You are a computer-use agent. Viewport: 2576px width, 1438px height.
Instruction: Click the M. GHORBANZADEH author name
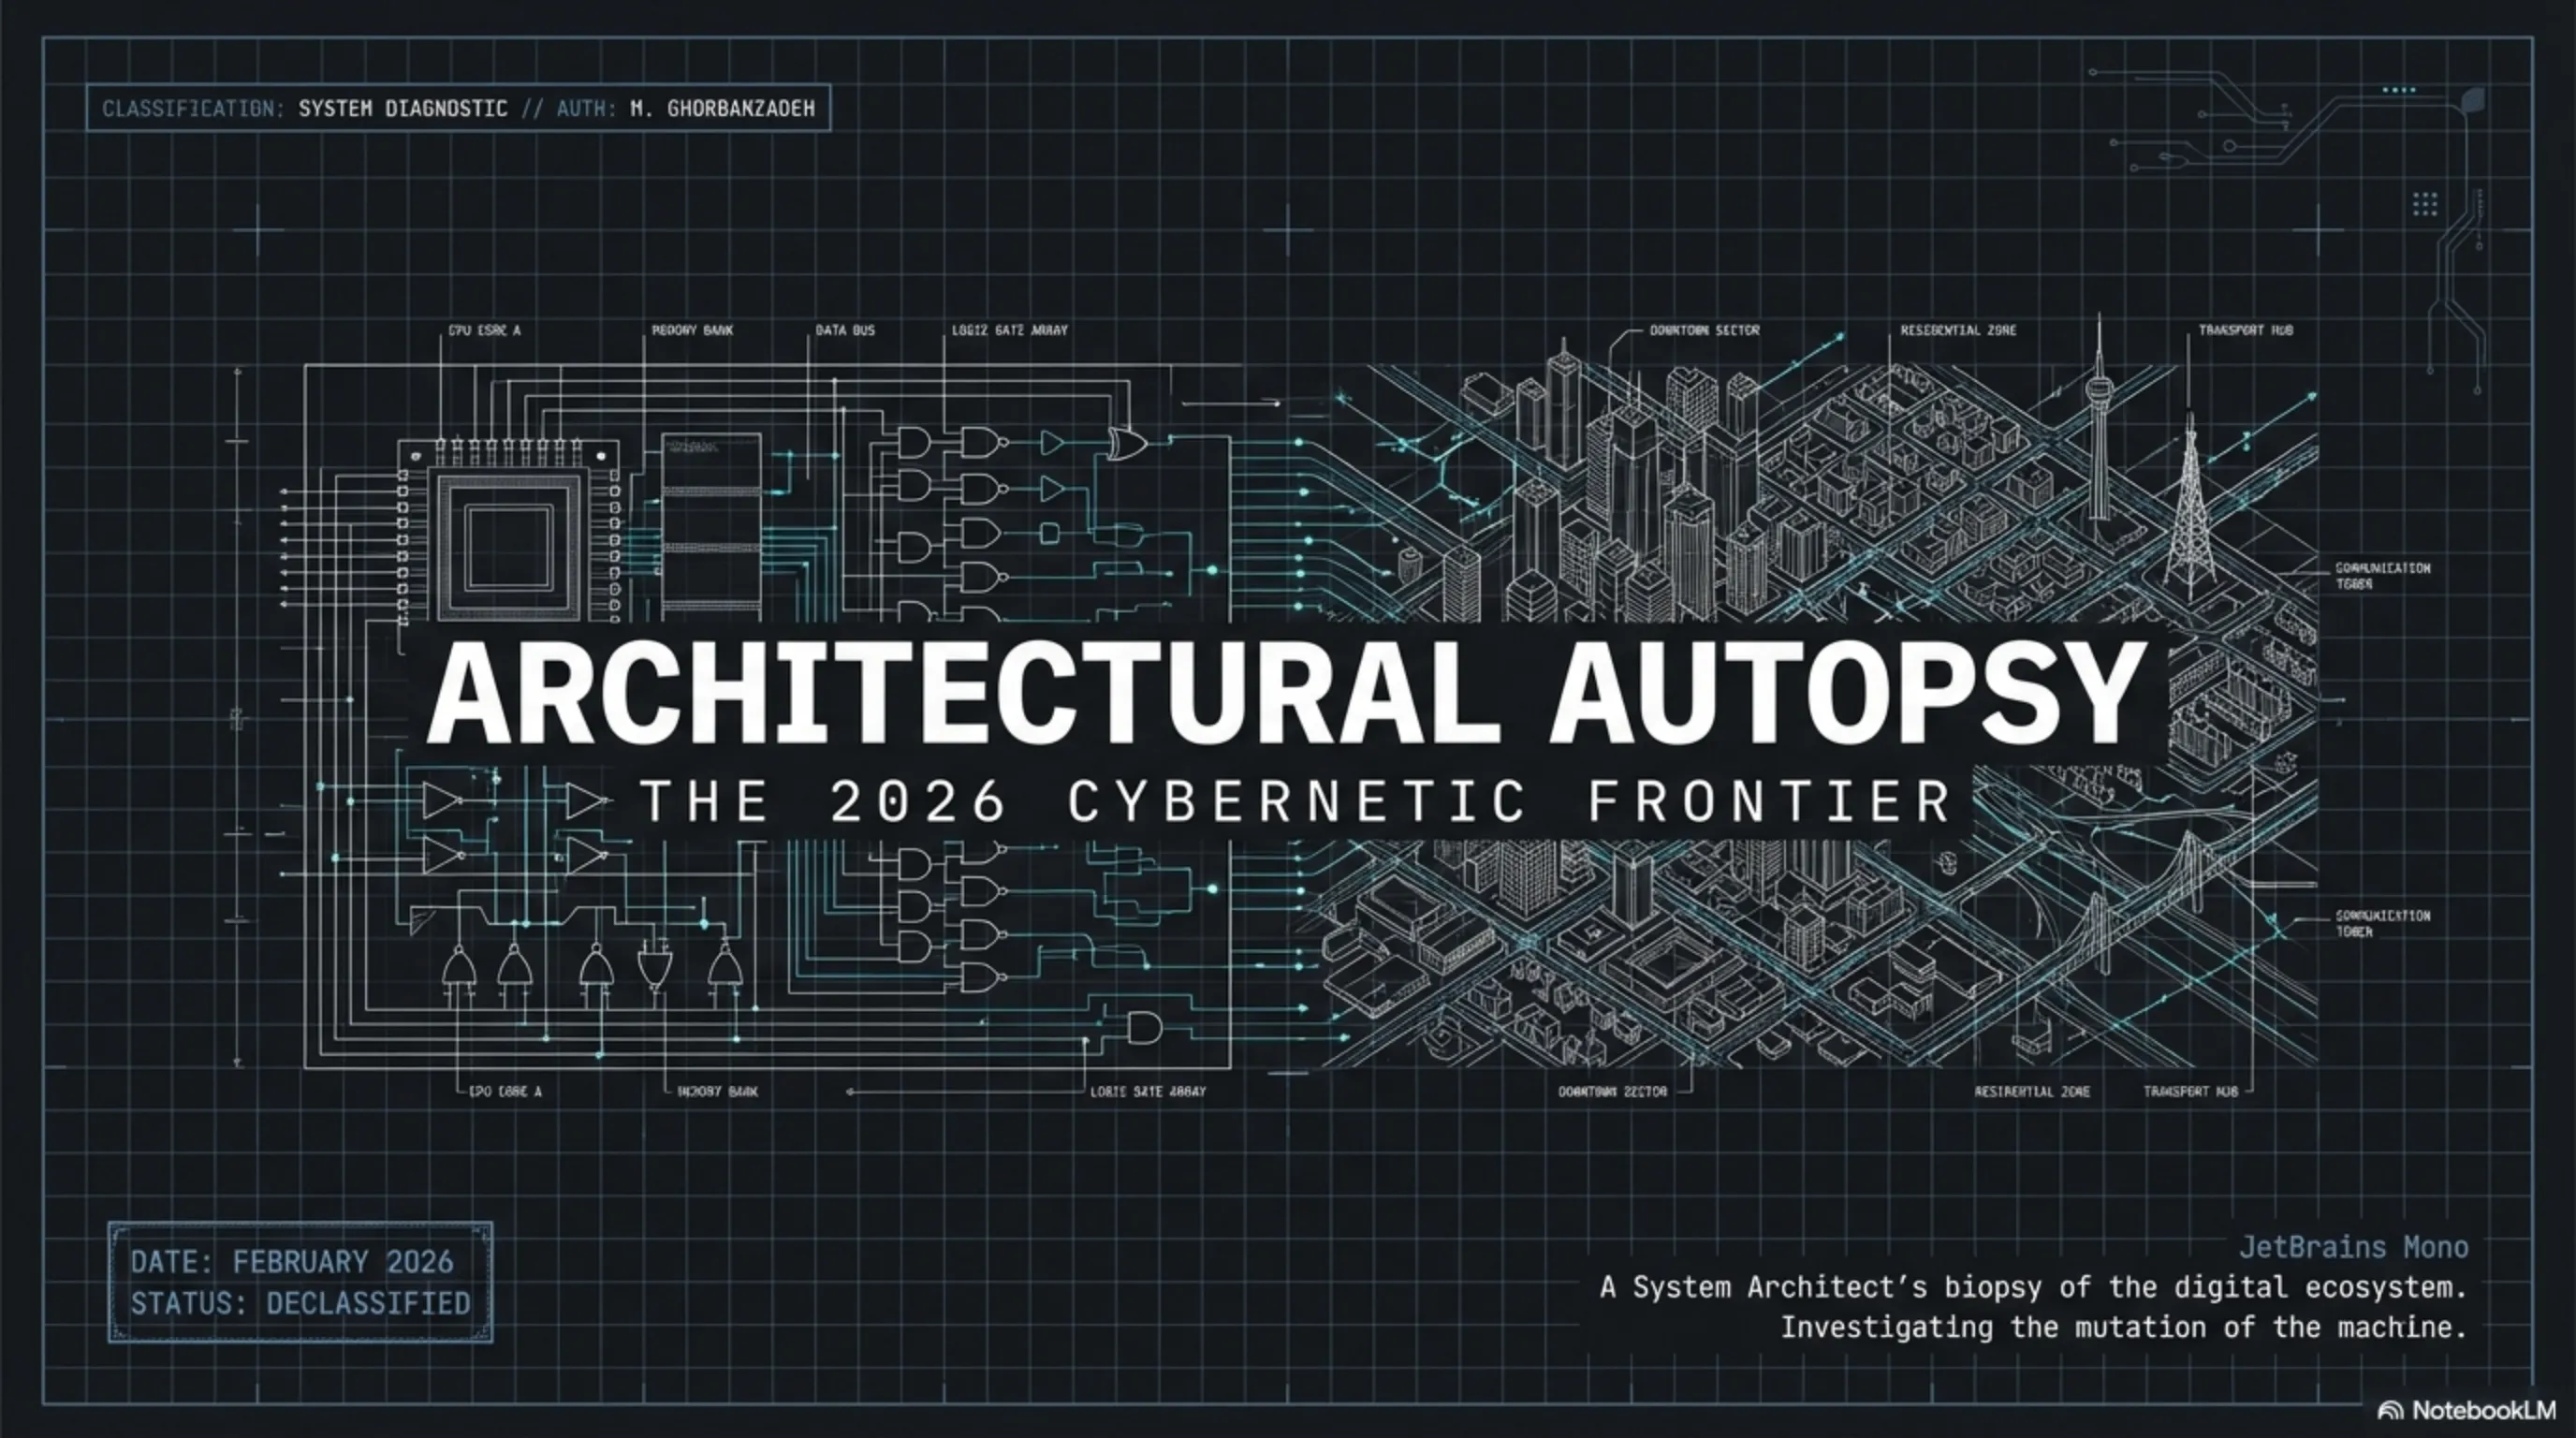click(722, 108)
